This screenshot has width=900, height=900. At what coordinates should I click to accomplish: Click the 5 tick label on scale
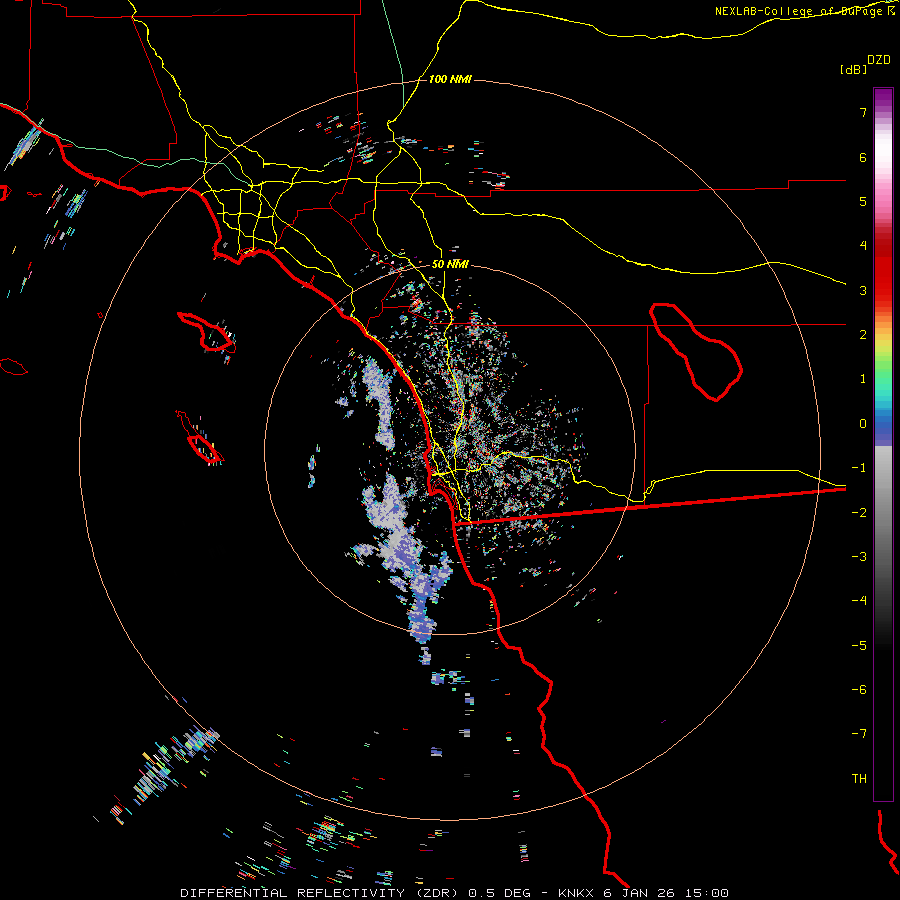point(863,201)
